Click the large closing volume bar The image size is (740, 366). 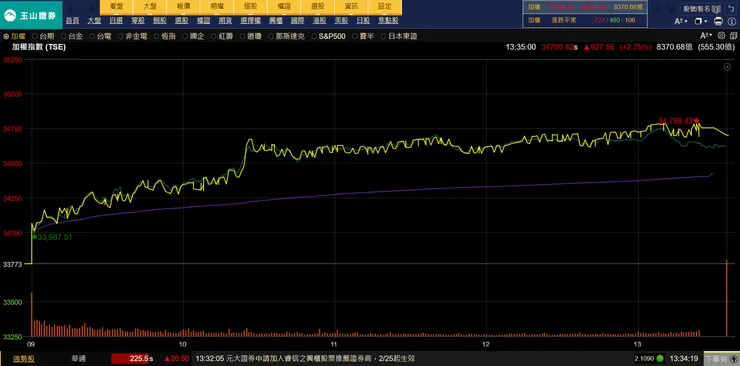click(x=727, y=298)
